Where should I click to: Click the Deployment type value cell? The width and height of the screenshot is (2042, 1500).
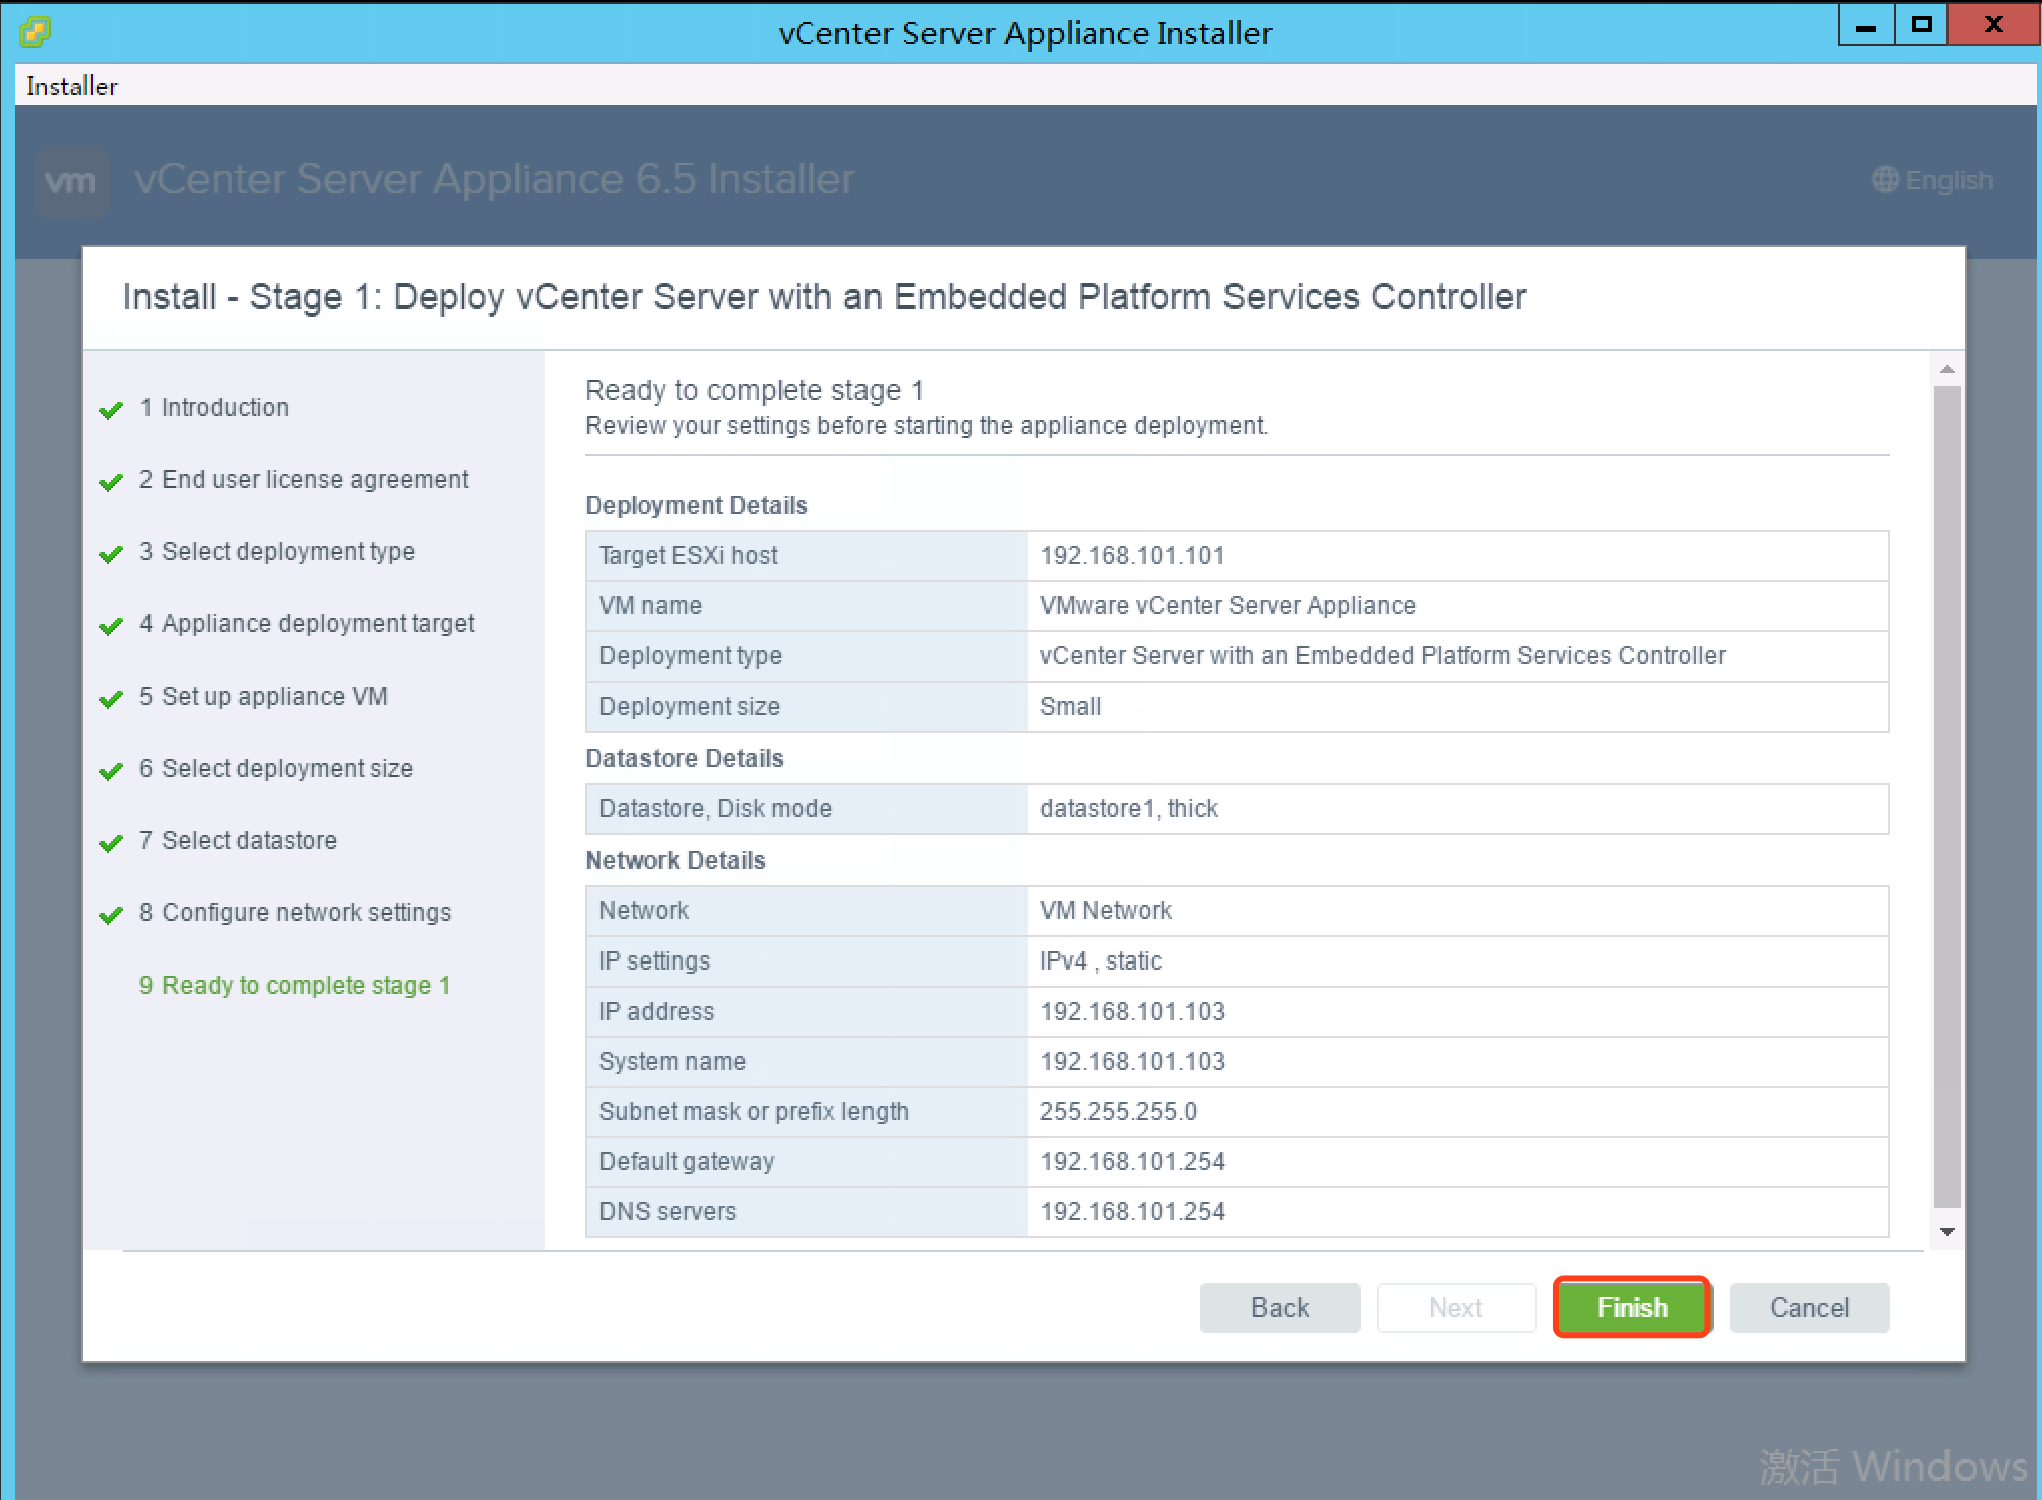(x=1458, y=656)
